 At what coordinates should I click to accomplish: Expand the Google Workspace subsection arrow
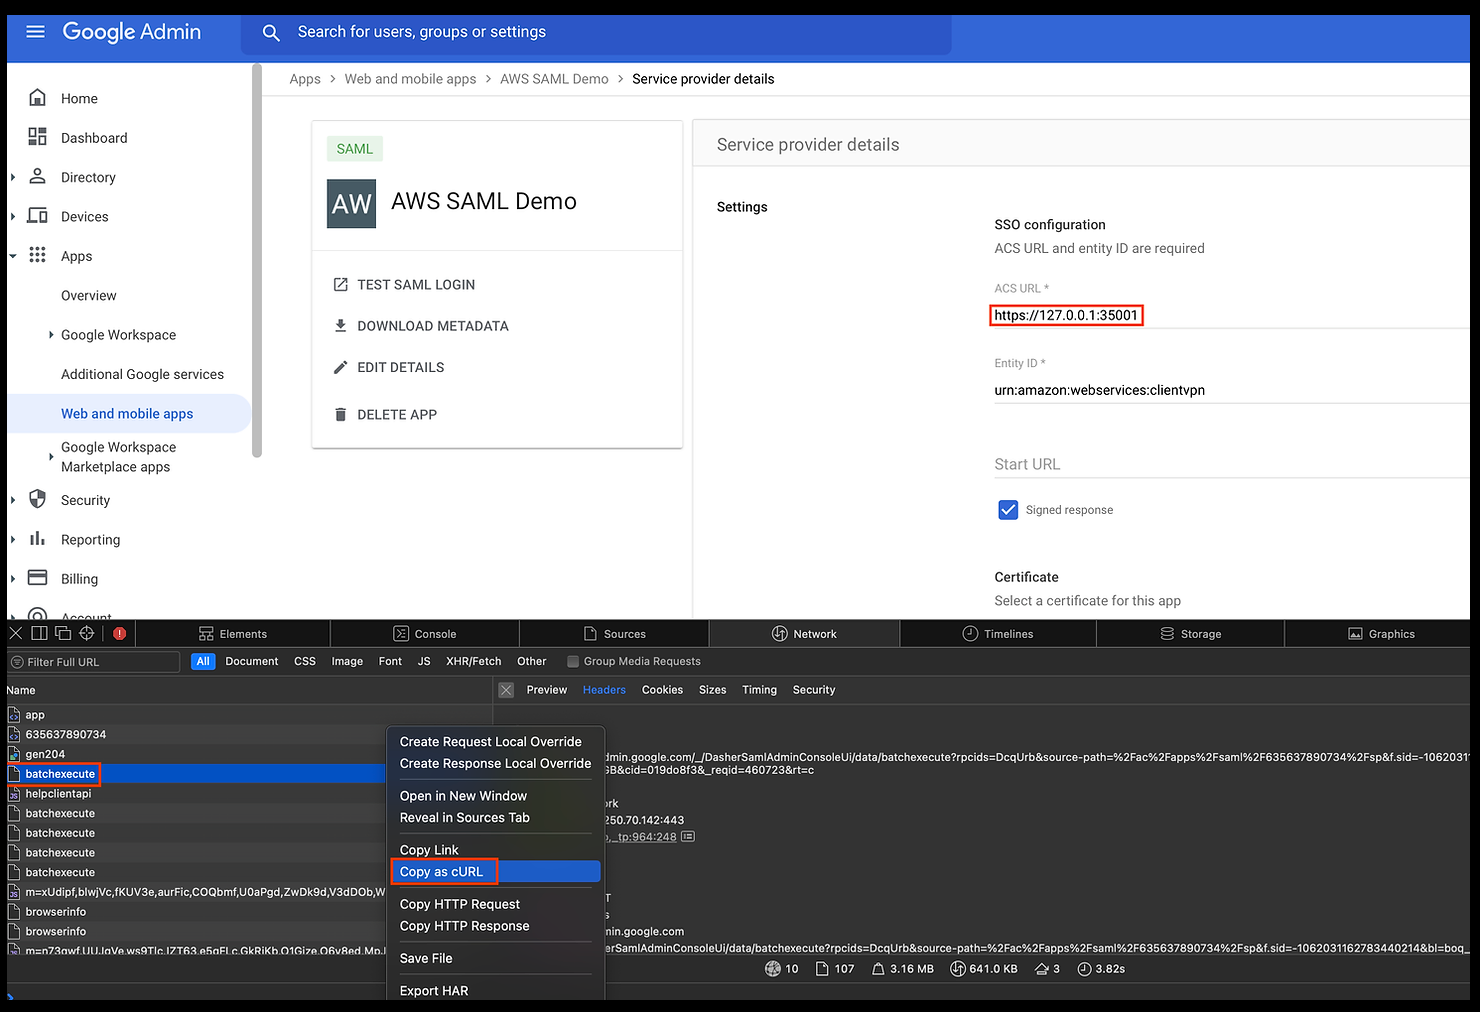(51, 335)
